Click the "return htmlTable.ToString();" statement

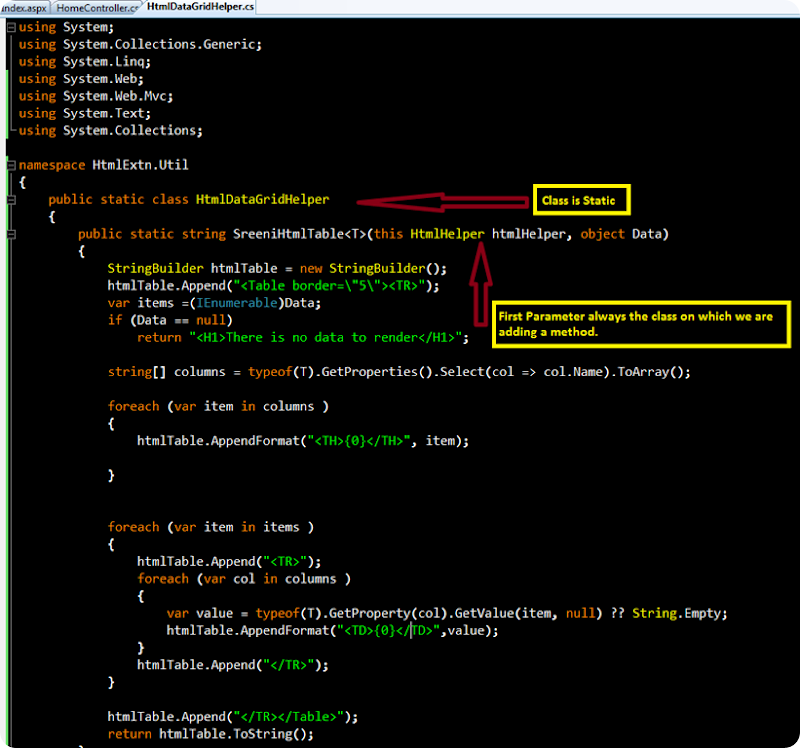[x=210, y=733]
